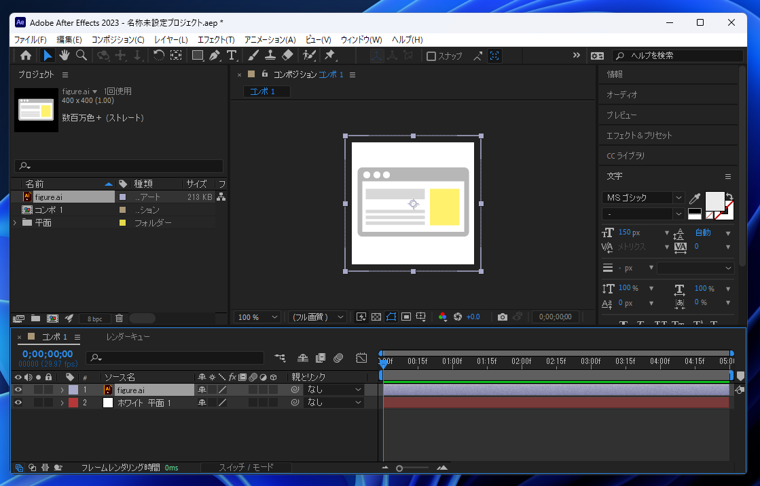Image resolution: width=760 pixels, height=486 pixels.
Task: Open the 100% magnification dropdown
Action: tap(257, 317)
